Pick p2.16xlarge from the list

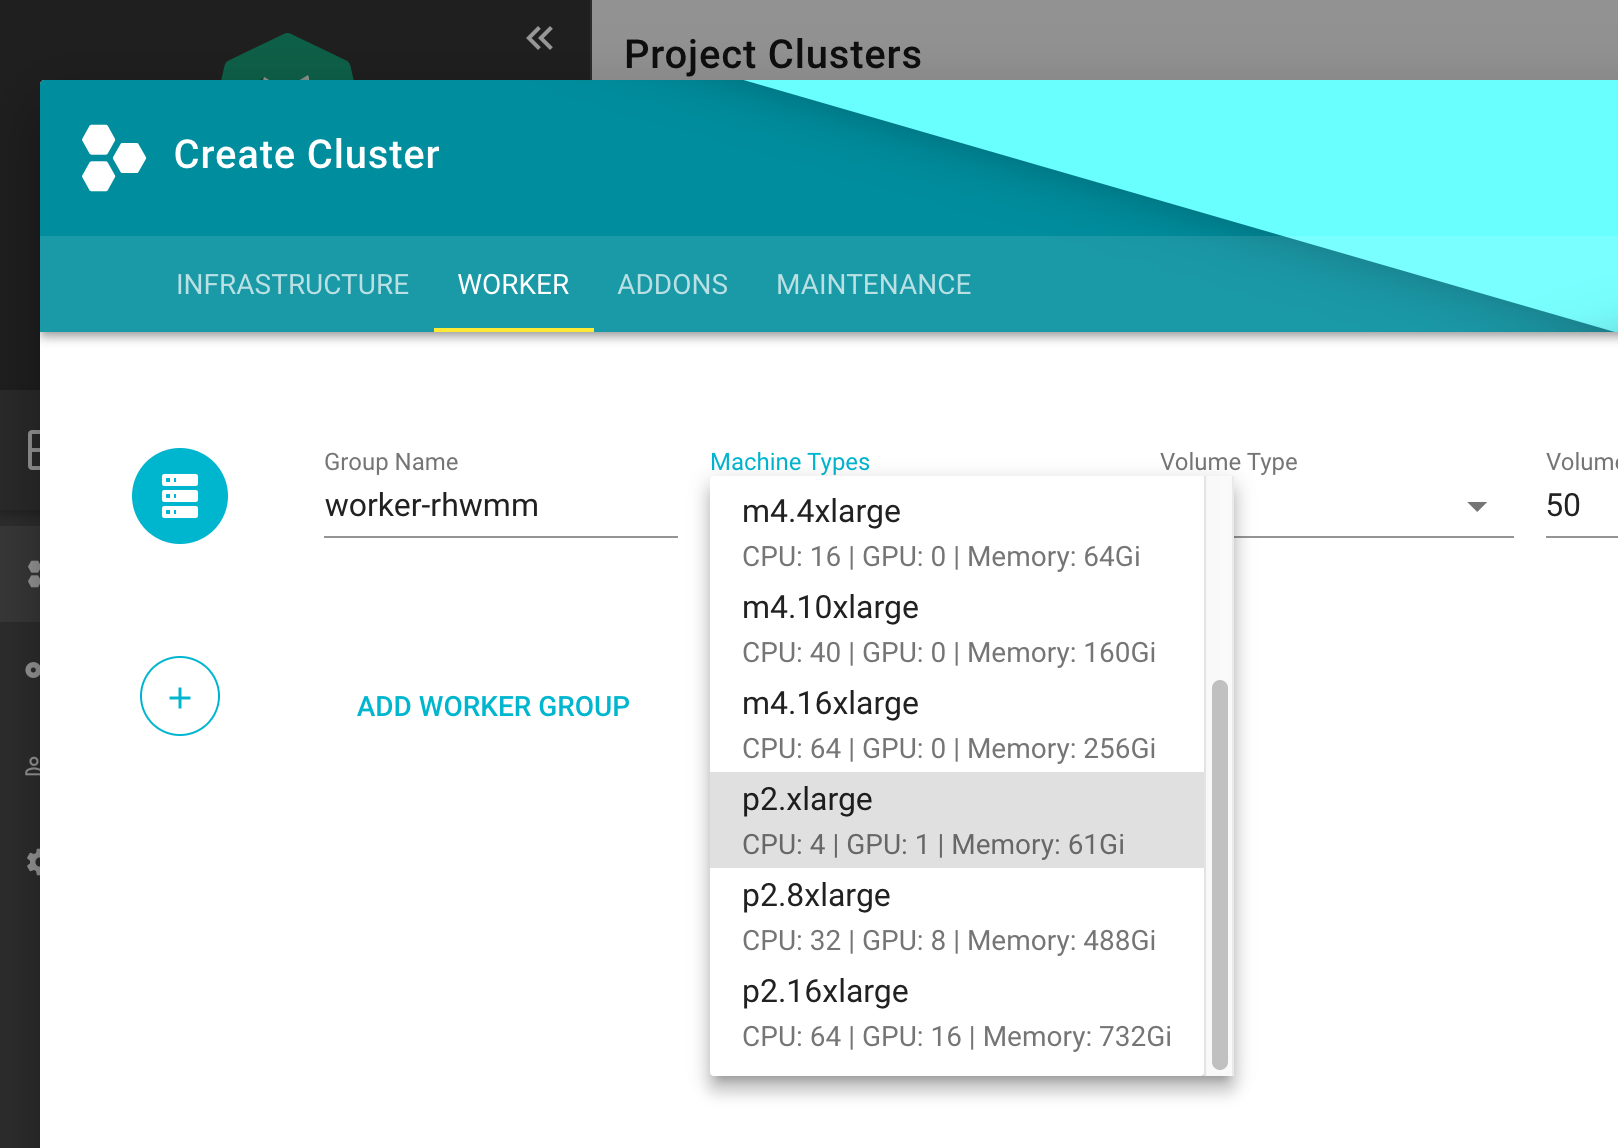pos(957,1012)
